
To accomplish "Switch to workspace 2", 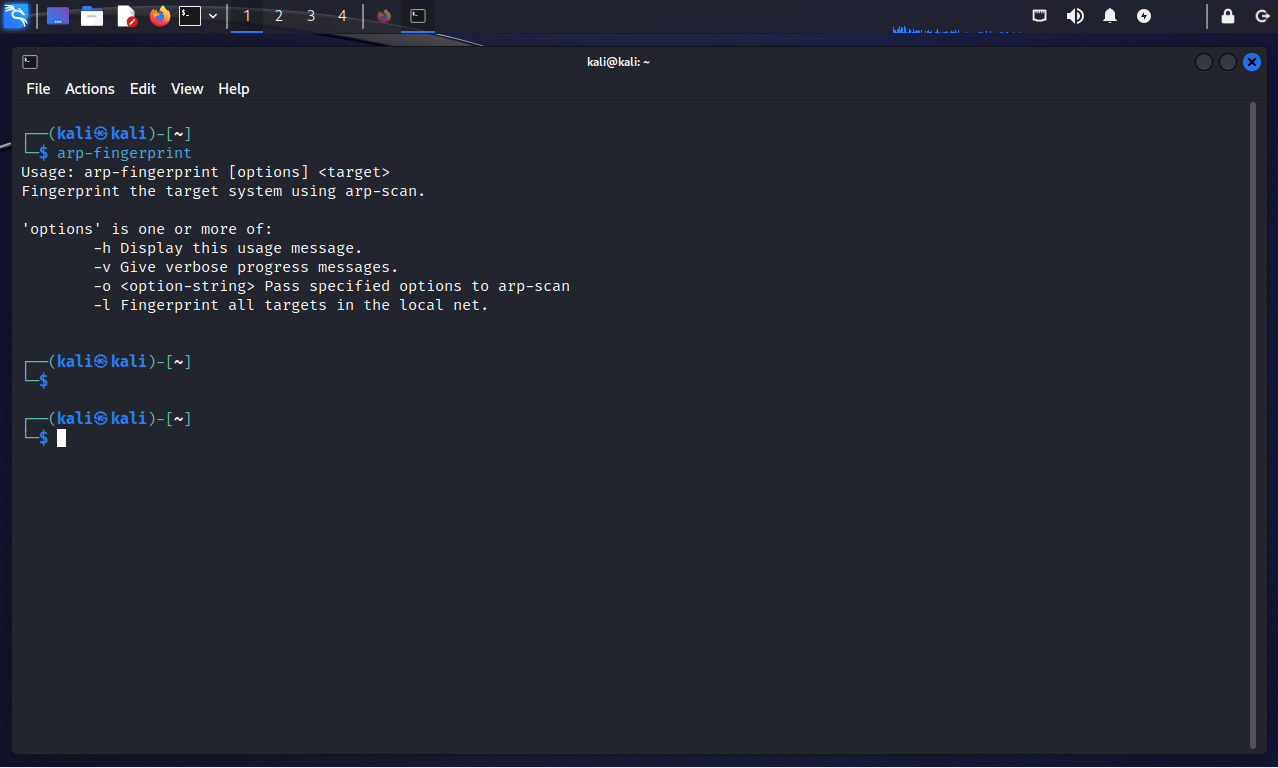I will pyautogui.click(x=279, y=16).
